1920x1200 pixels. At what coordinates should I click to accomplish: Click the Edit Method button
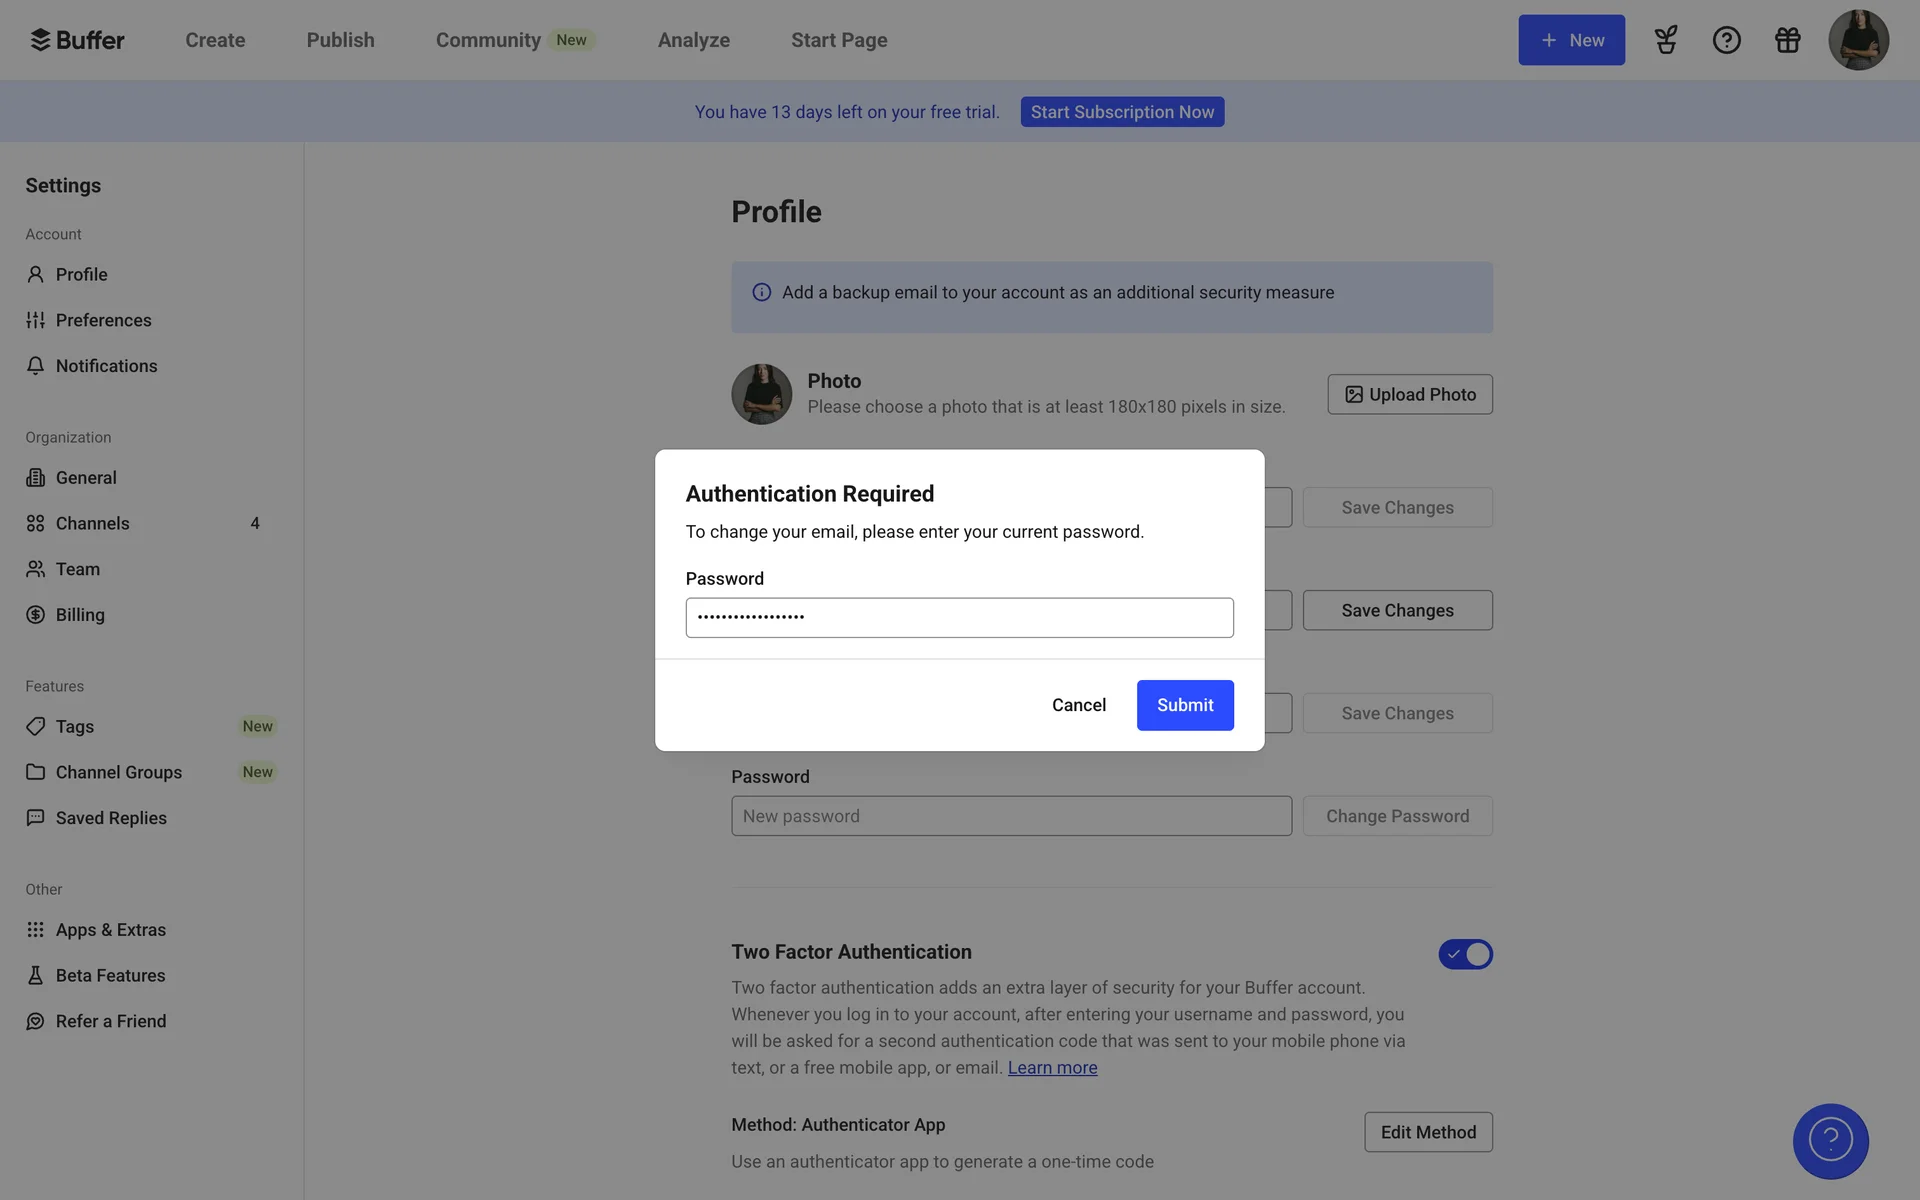pyautogui.click(x=1428, y=1132)
